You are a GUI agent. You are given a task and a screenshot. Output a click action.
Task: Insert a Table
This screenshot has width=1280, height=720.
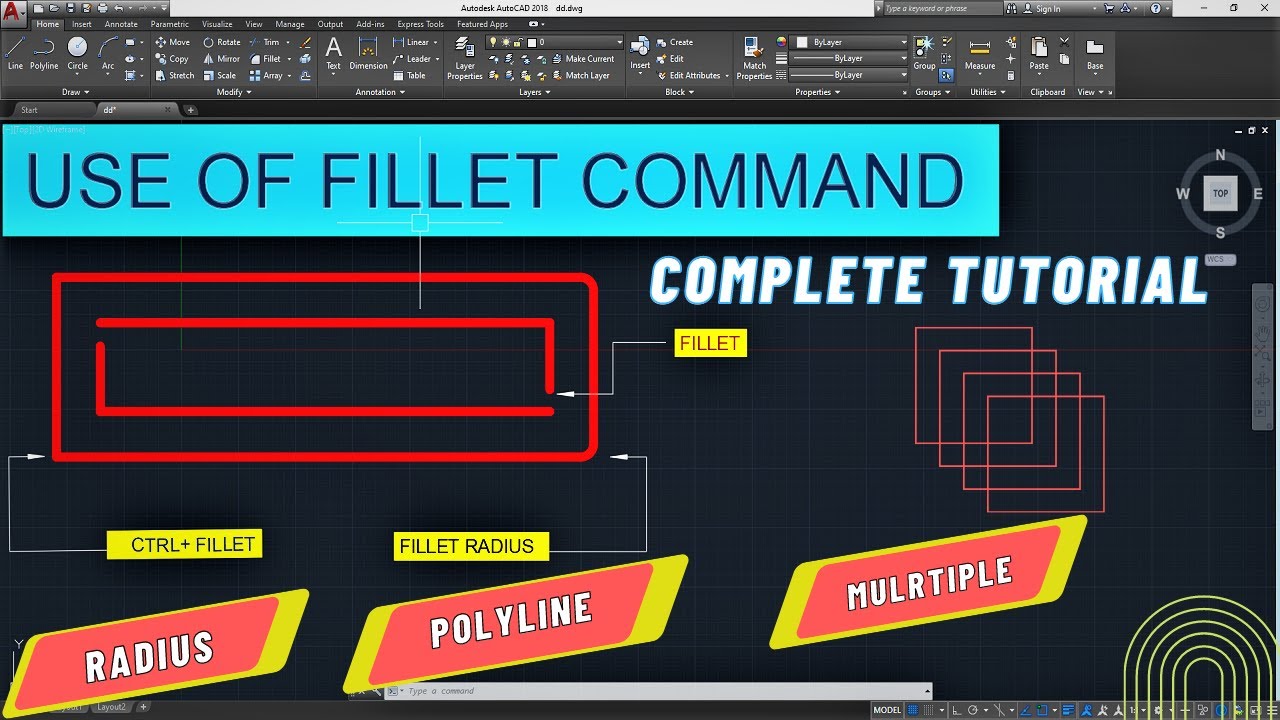[x=409, y=75]
